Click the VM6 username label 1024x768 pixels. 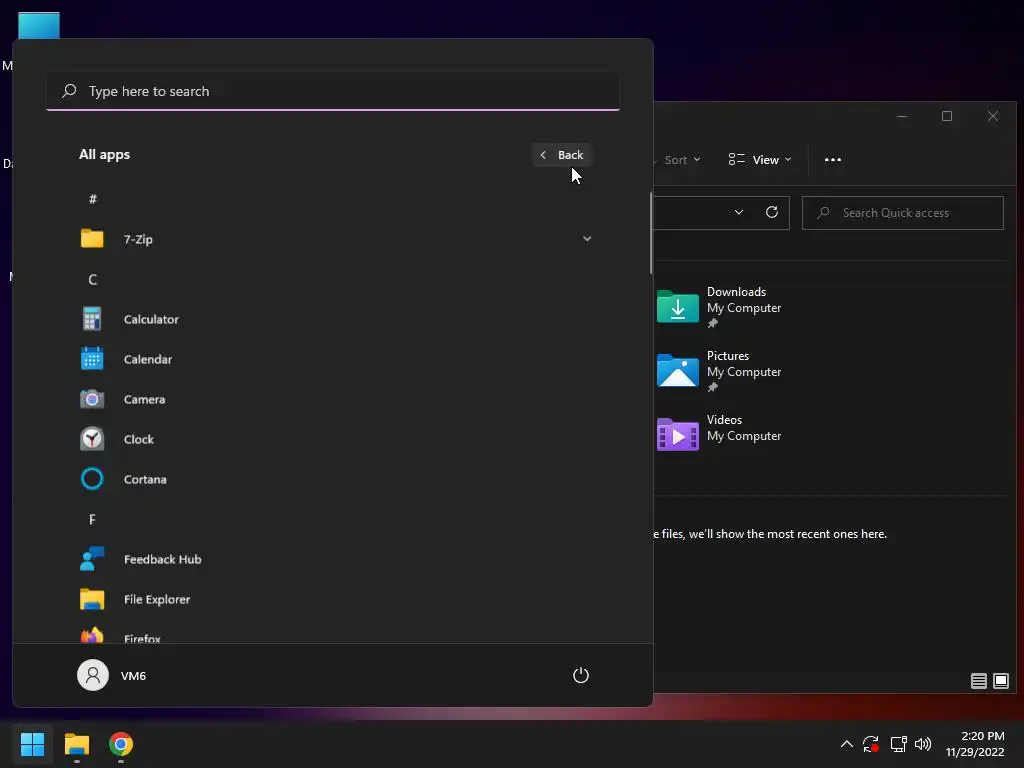pos(133,676)
